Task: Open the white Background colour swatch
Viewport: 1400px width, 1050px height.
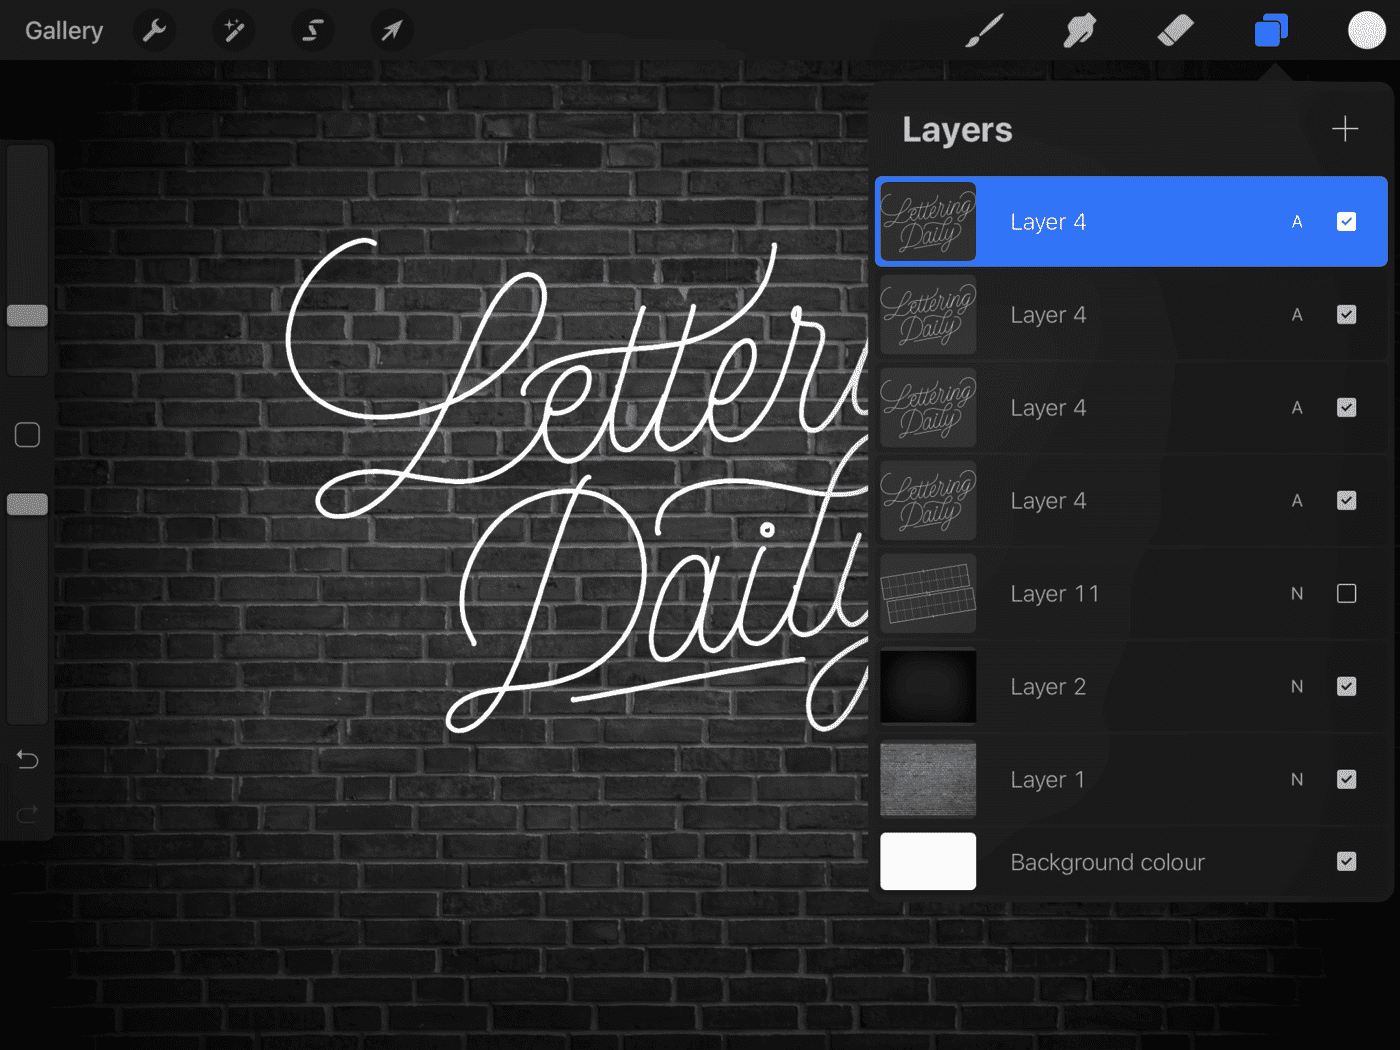Action: pyautogui.click(x=928, y=862)
